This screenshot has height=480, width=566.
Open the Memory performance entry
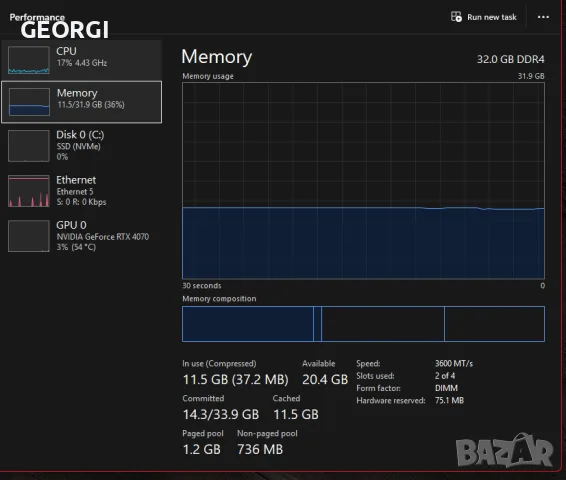tap(82, 102)
